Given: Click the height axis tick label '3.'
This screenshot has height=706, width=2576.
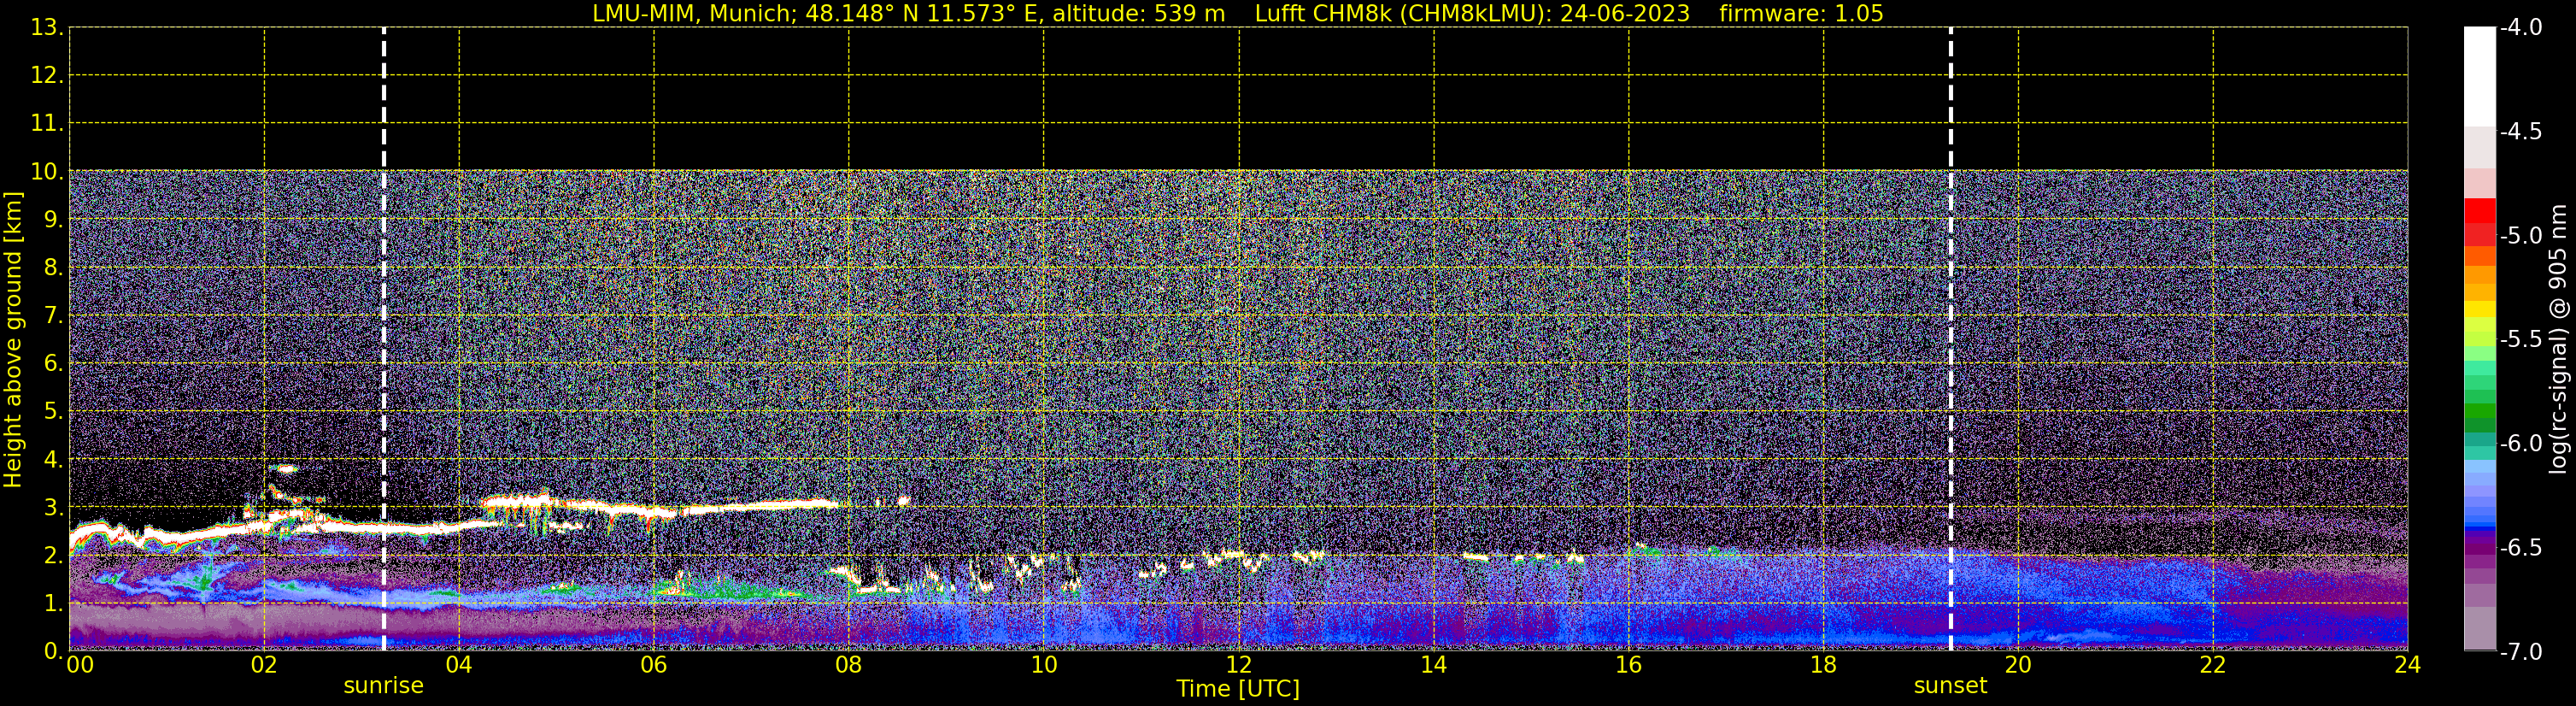Looking at the screenshot, I should [53, 508].
